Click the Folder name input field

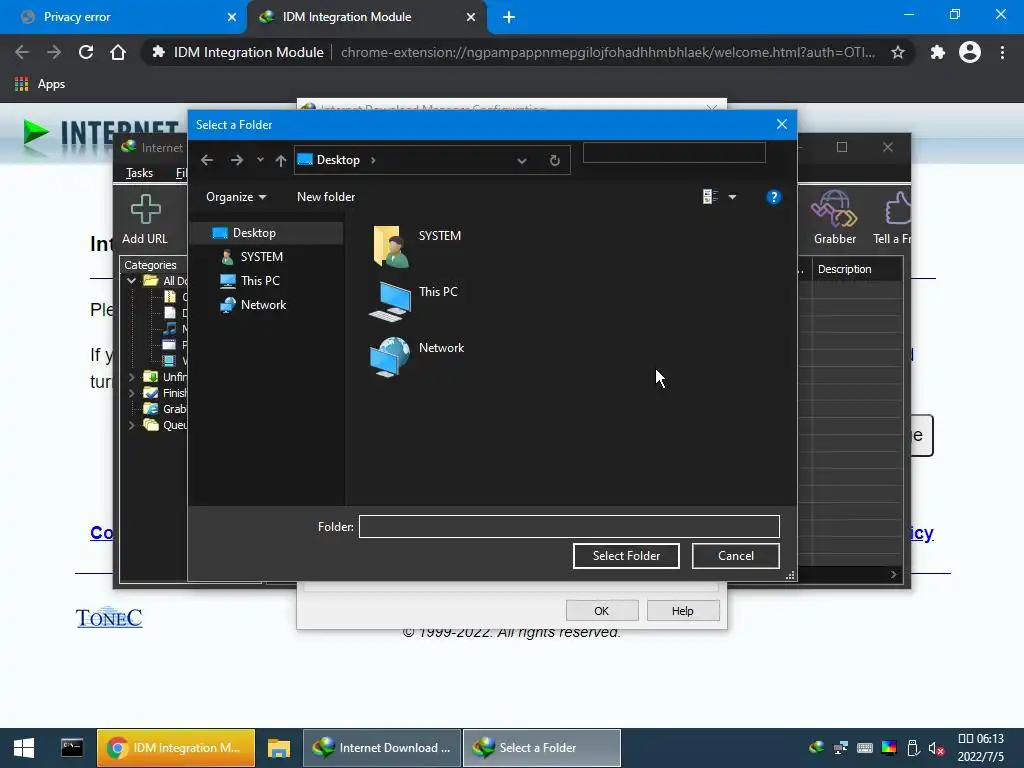[x=569, y=526]
